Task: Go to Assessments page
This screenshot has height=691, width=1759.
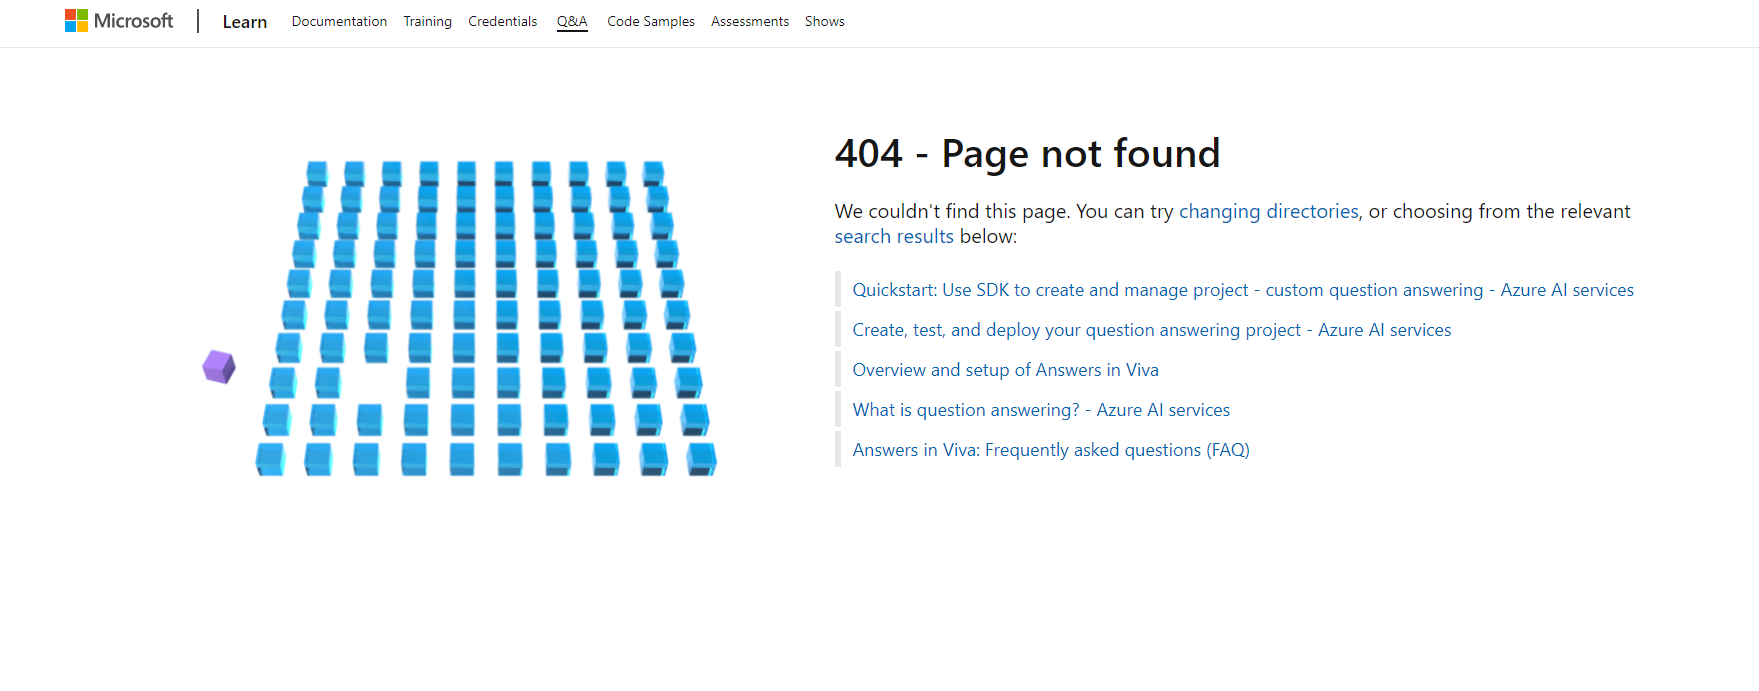Action: coord(750,21)
